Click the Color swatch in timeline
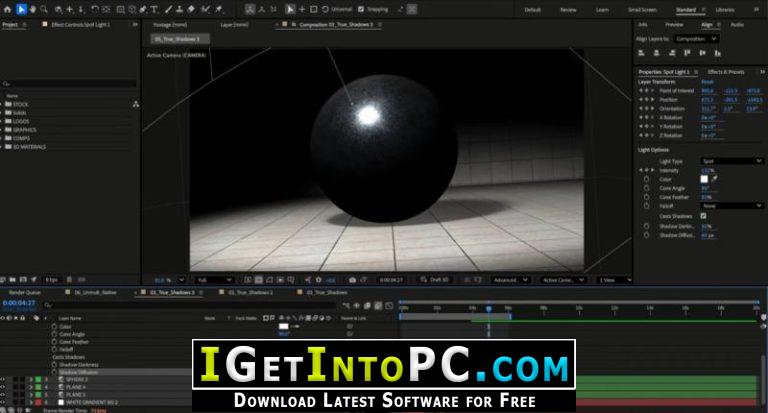 point(284,326)
